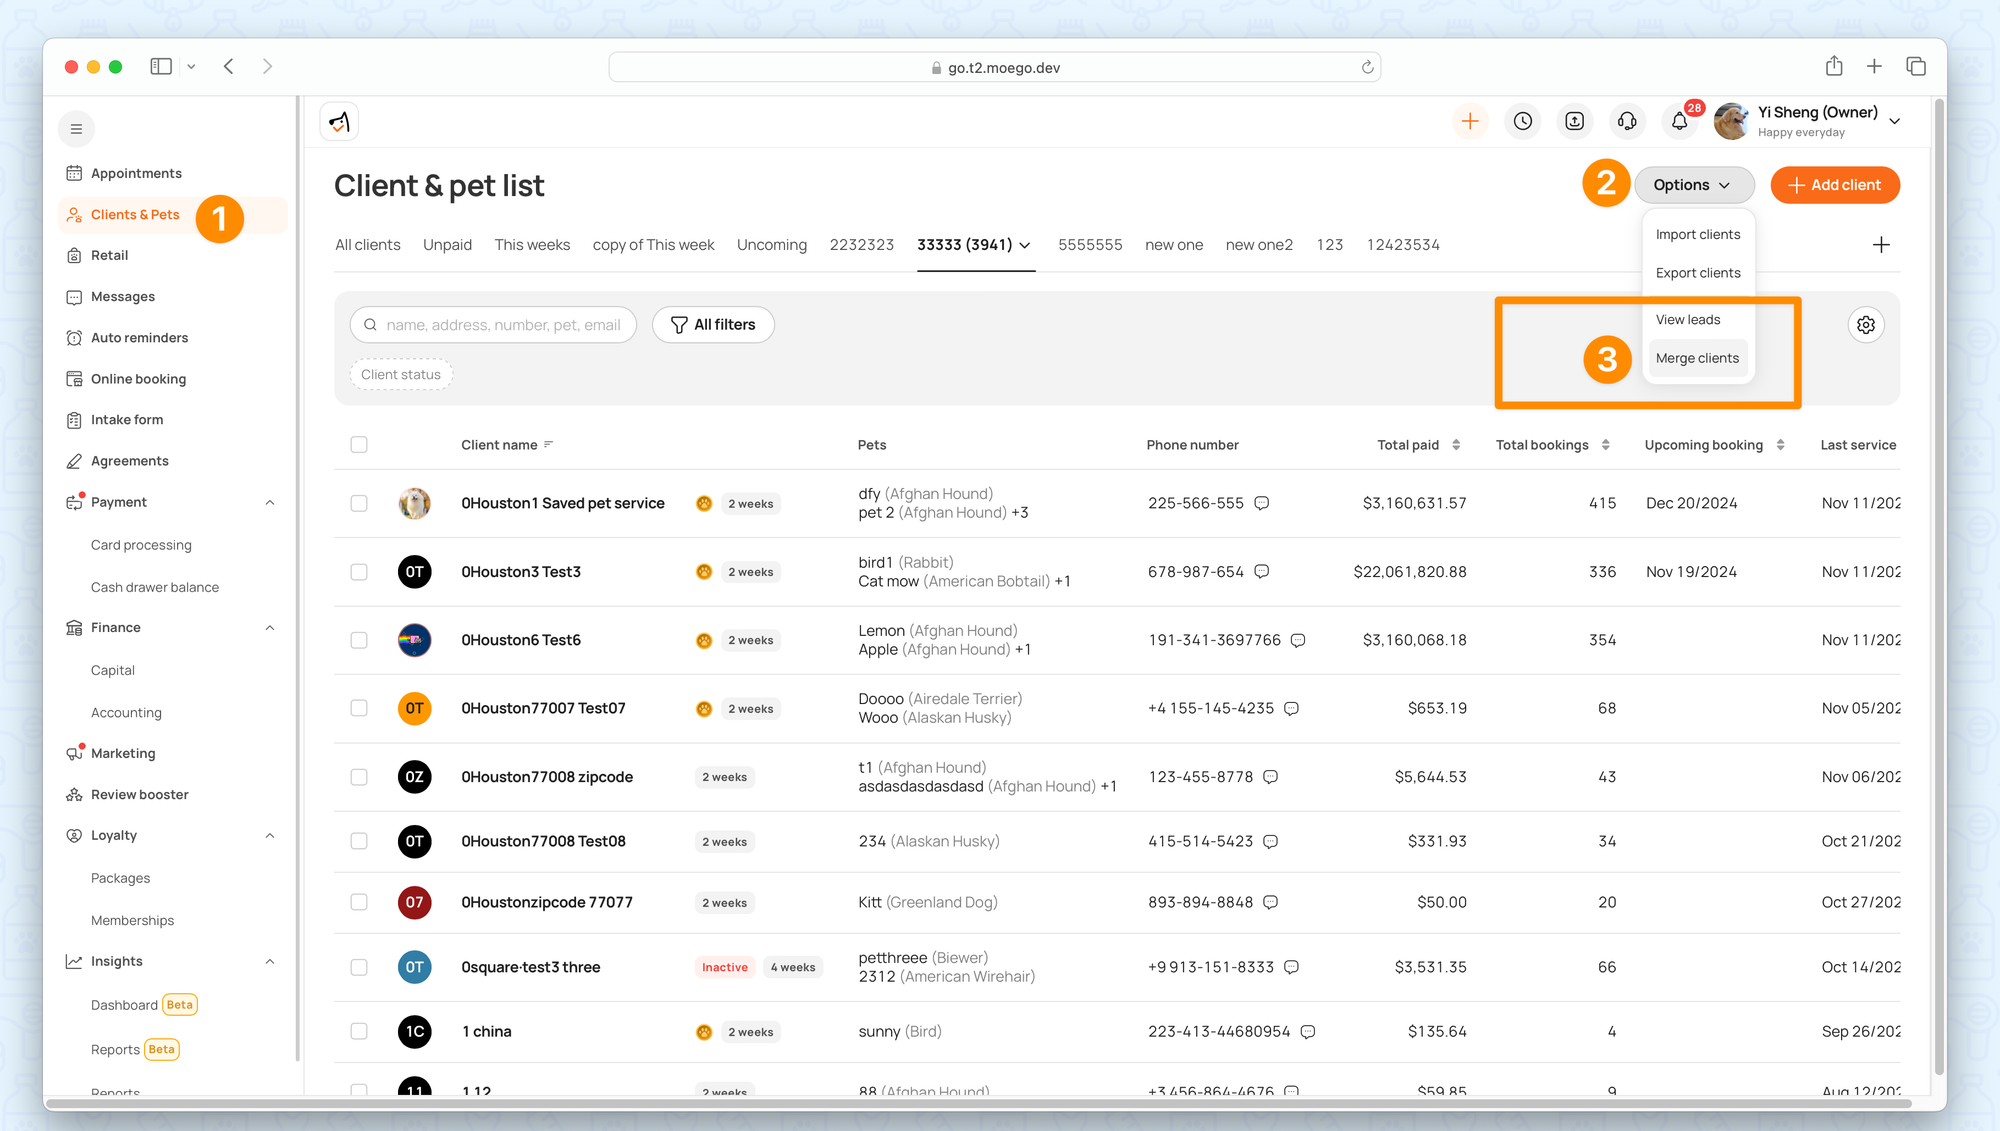Toggle the select-all header checkbox
This screenshot has width=2000, height=1131.
click(359, 445)
